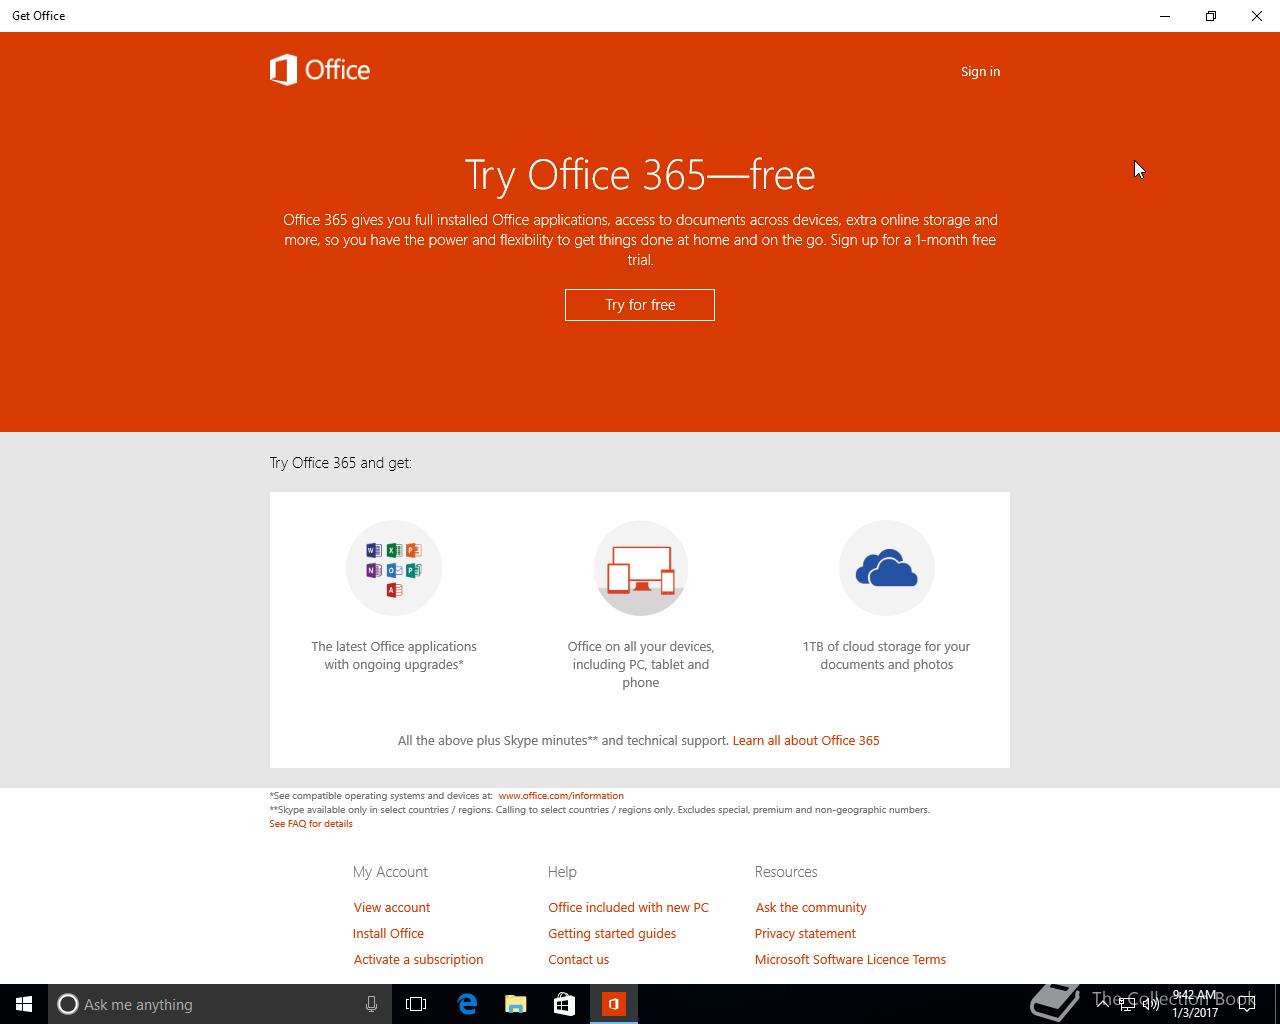Image resolution: width=1280 pixels, height=1024 pixels.
Task: Open Learn all about Office 365 link
Action: [806, 741]
